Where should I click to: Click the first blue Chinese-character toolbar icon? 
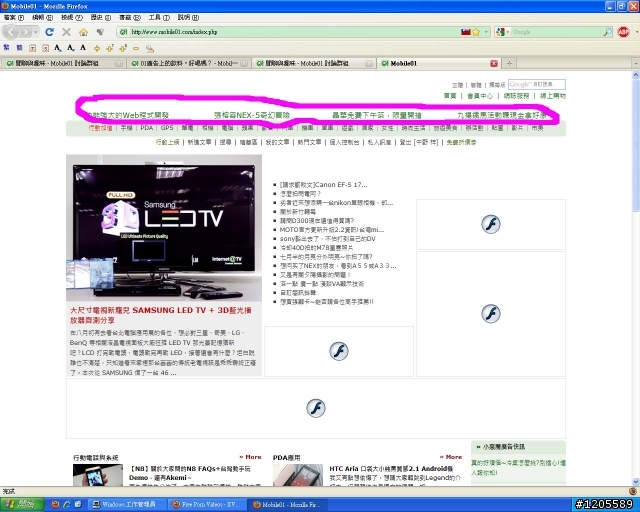7,48
